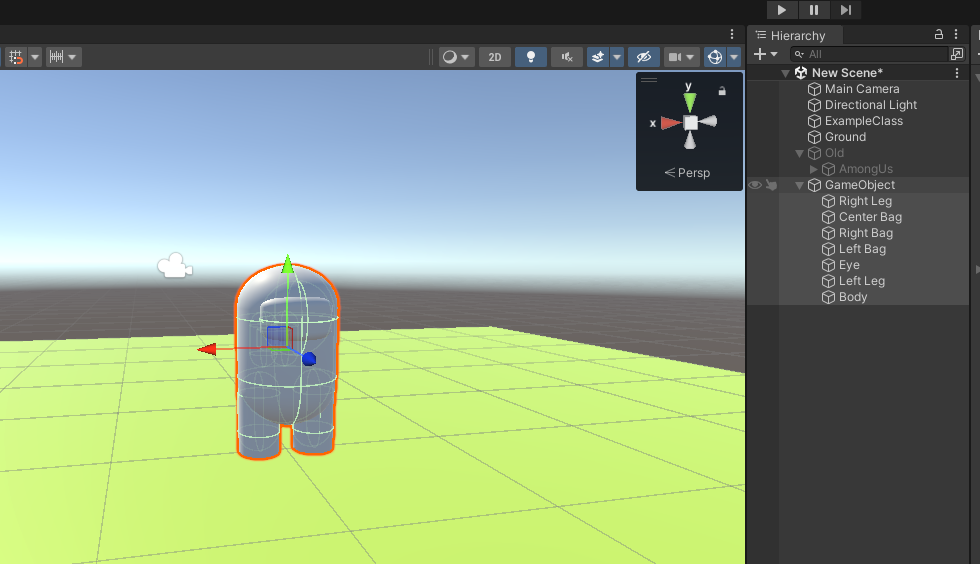Select the Old object row
Screen dimensions: 980x564
(834, 153)
